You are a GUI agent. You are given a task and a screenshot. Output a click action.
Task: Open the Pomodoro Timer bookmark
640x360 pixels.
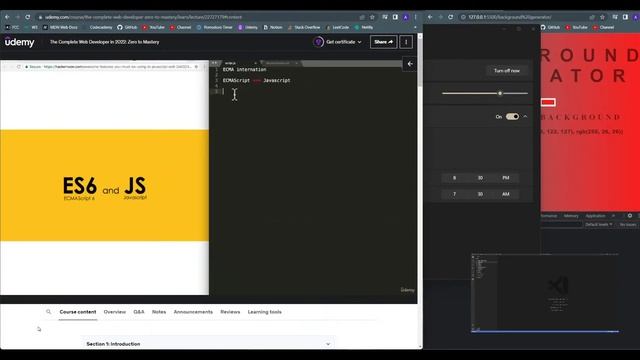tap(214, 27)
